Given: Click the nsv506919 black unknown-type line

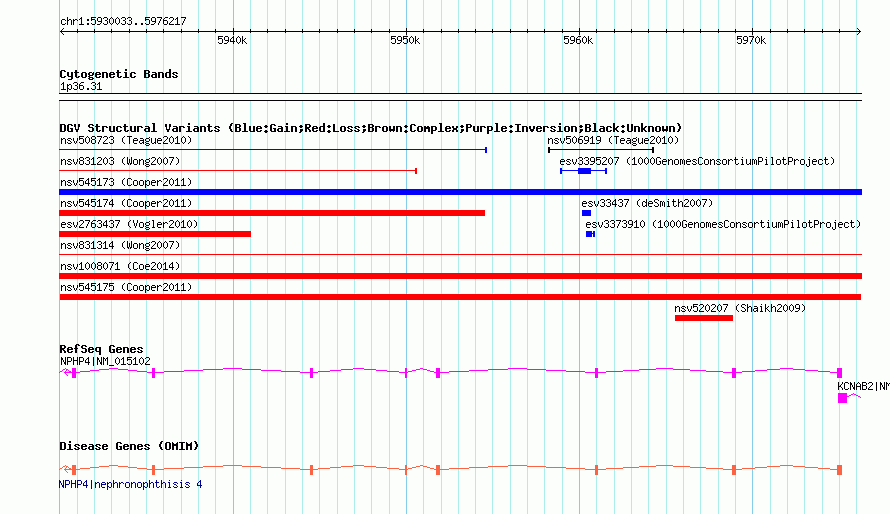Looking at the screenshot, I should (x=601, y=150).
